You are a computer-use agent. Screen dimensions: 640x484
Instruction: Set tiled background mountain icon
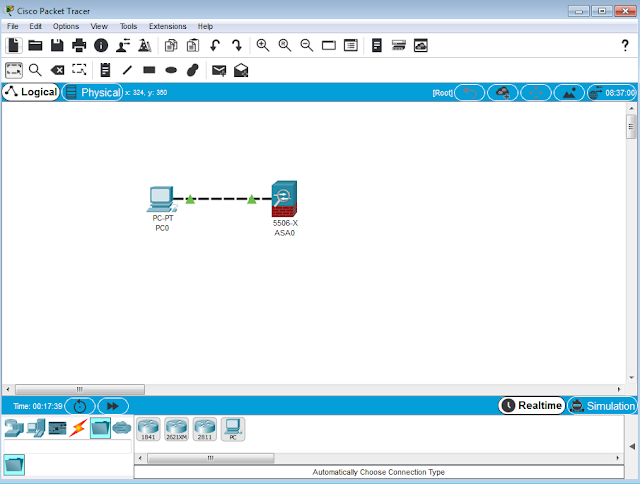[x=569, y=93]
